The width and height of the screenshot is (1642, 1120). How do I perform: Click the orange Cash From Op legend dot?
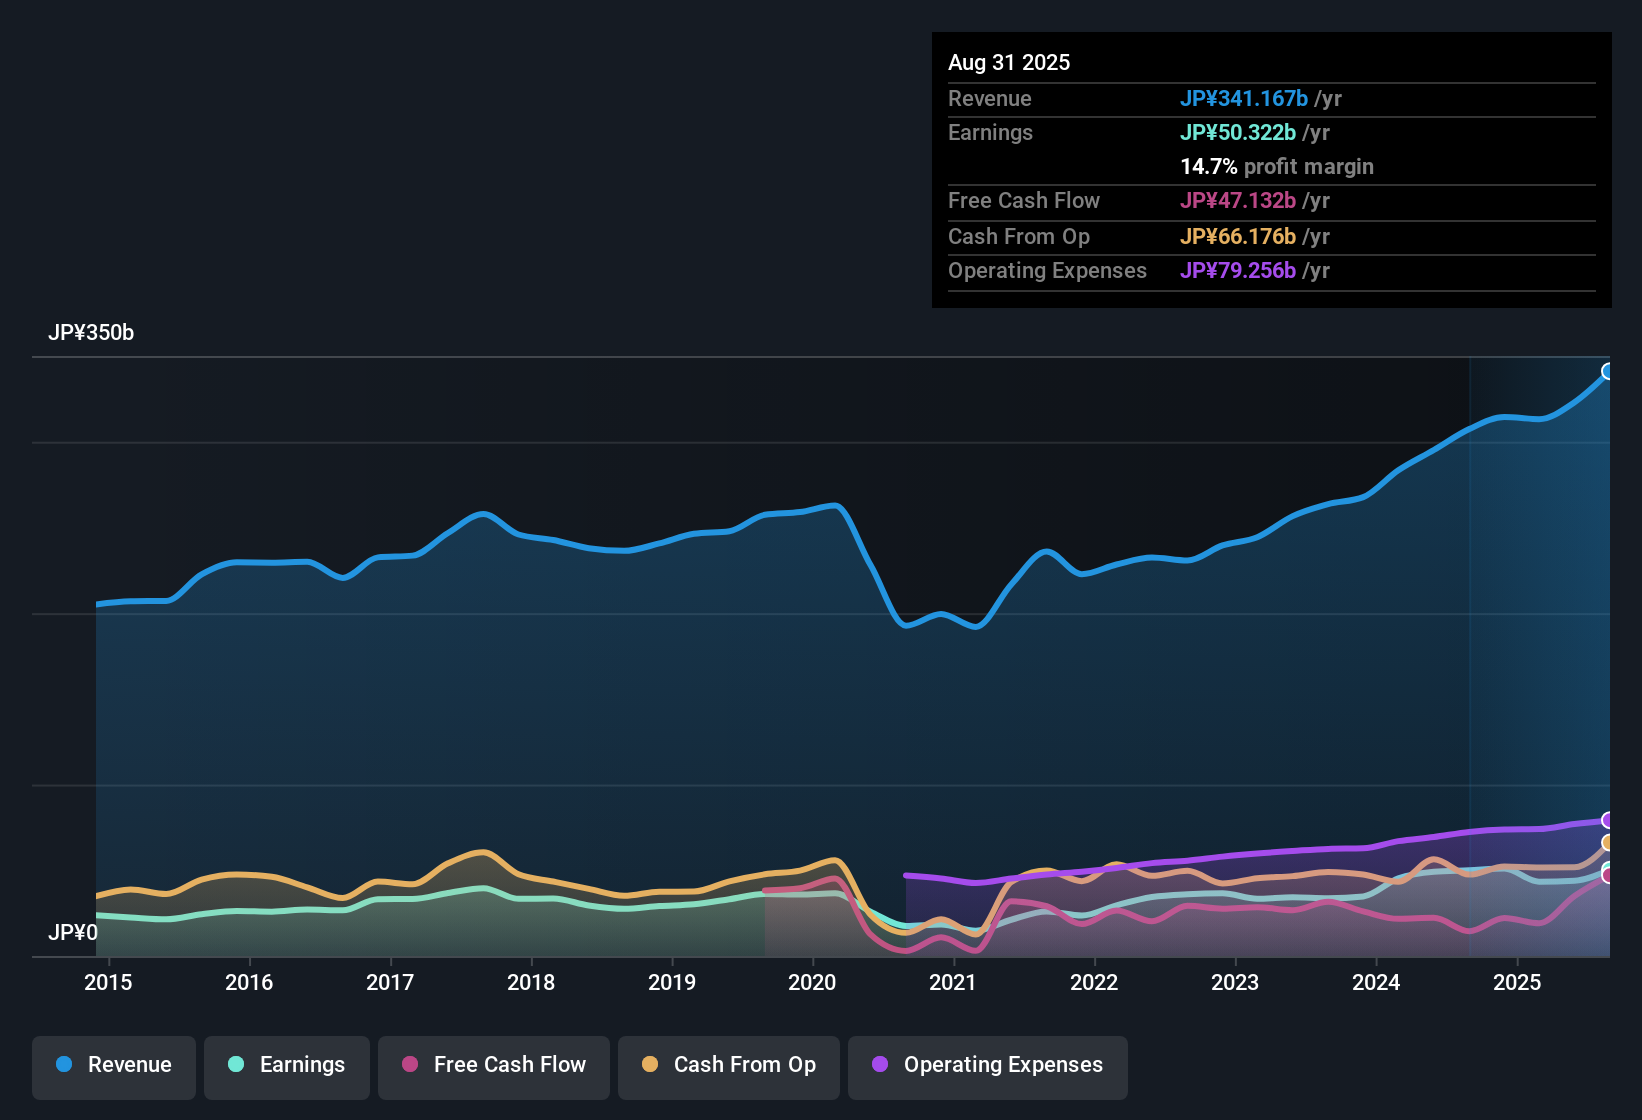649,1065
